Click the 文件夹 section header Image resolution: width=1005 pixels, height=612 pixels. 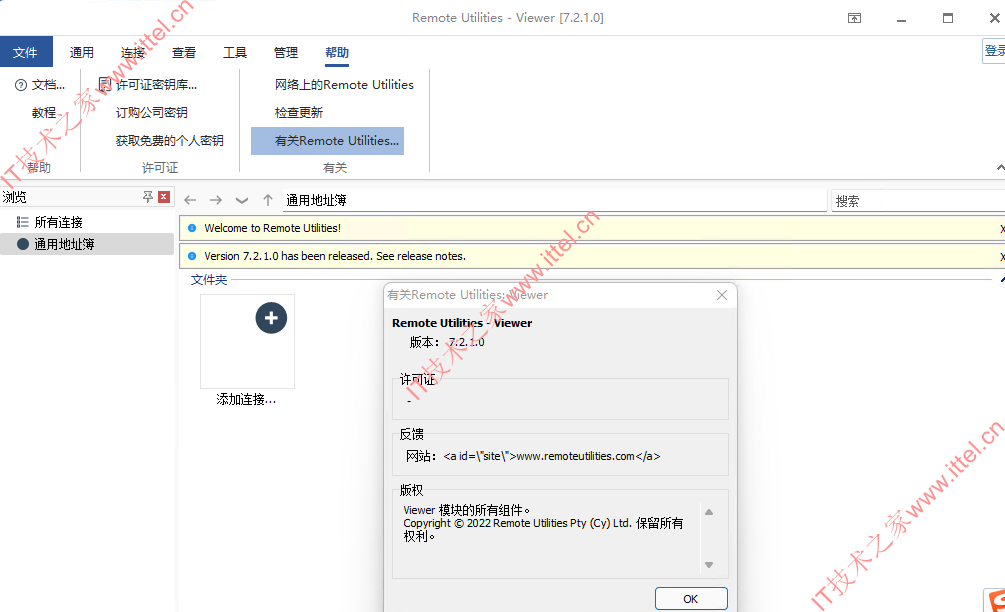[x=209, y=280]
